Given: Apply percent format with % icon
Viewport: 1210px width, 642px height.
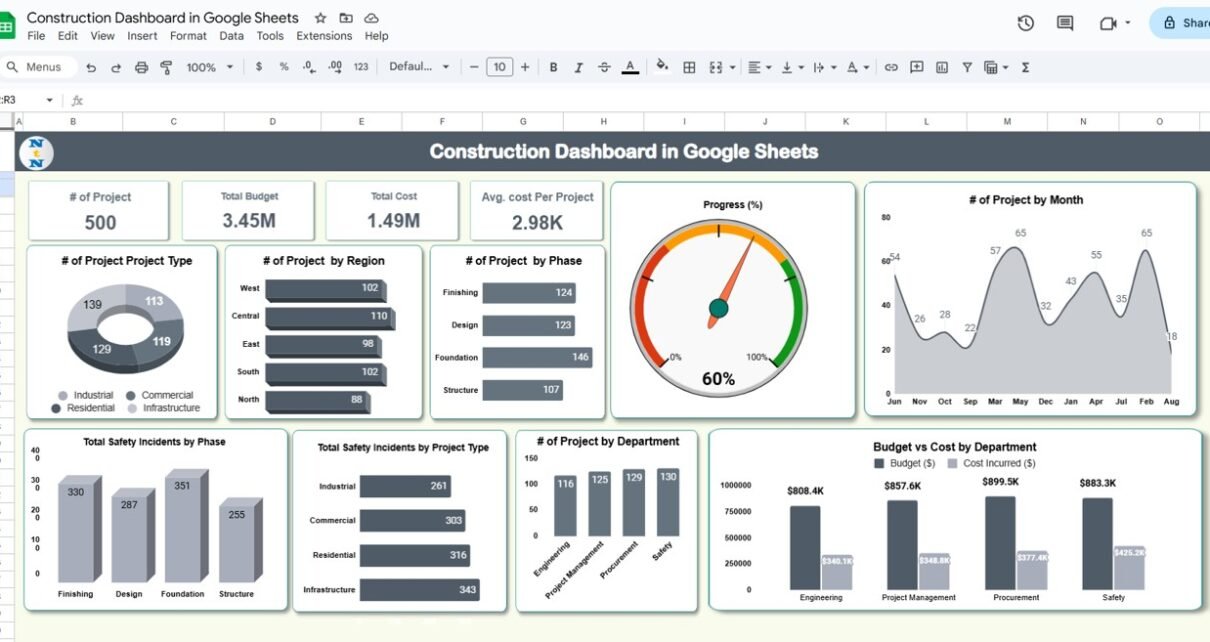Looking at the screenshot, I should pyautogui.click(x=284, y=67).
